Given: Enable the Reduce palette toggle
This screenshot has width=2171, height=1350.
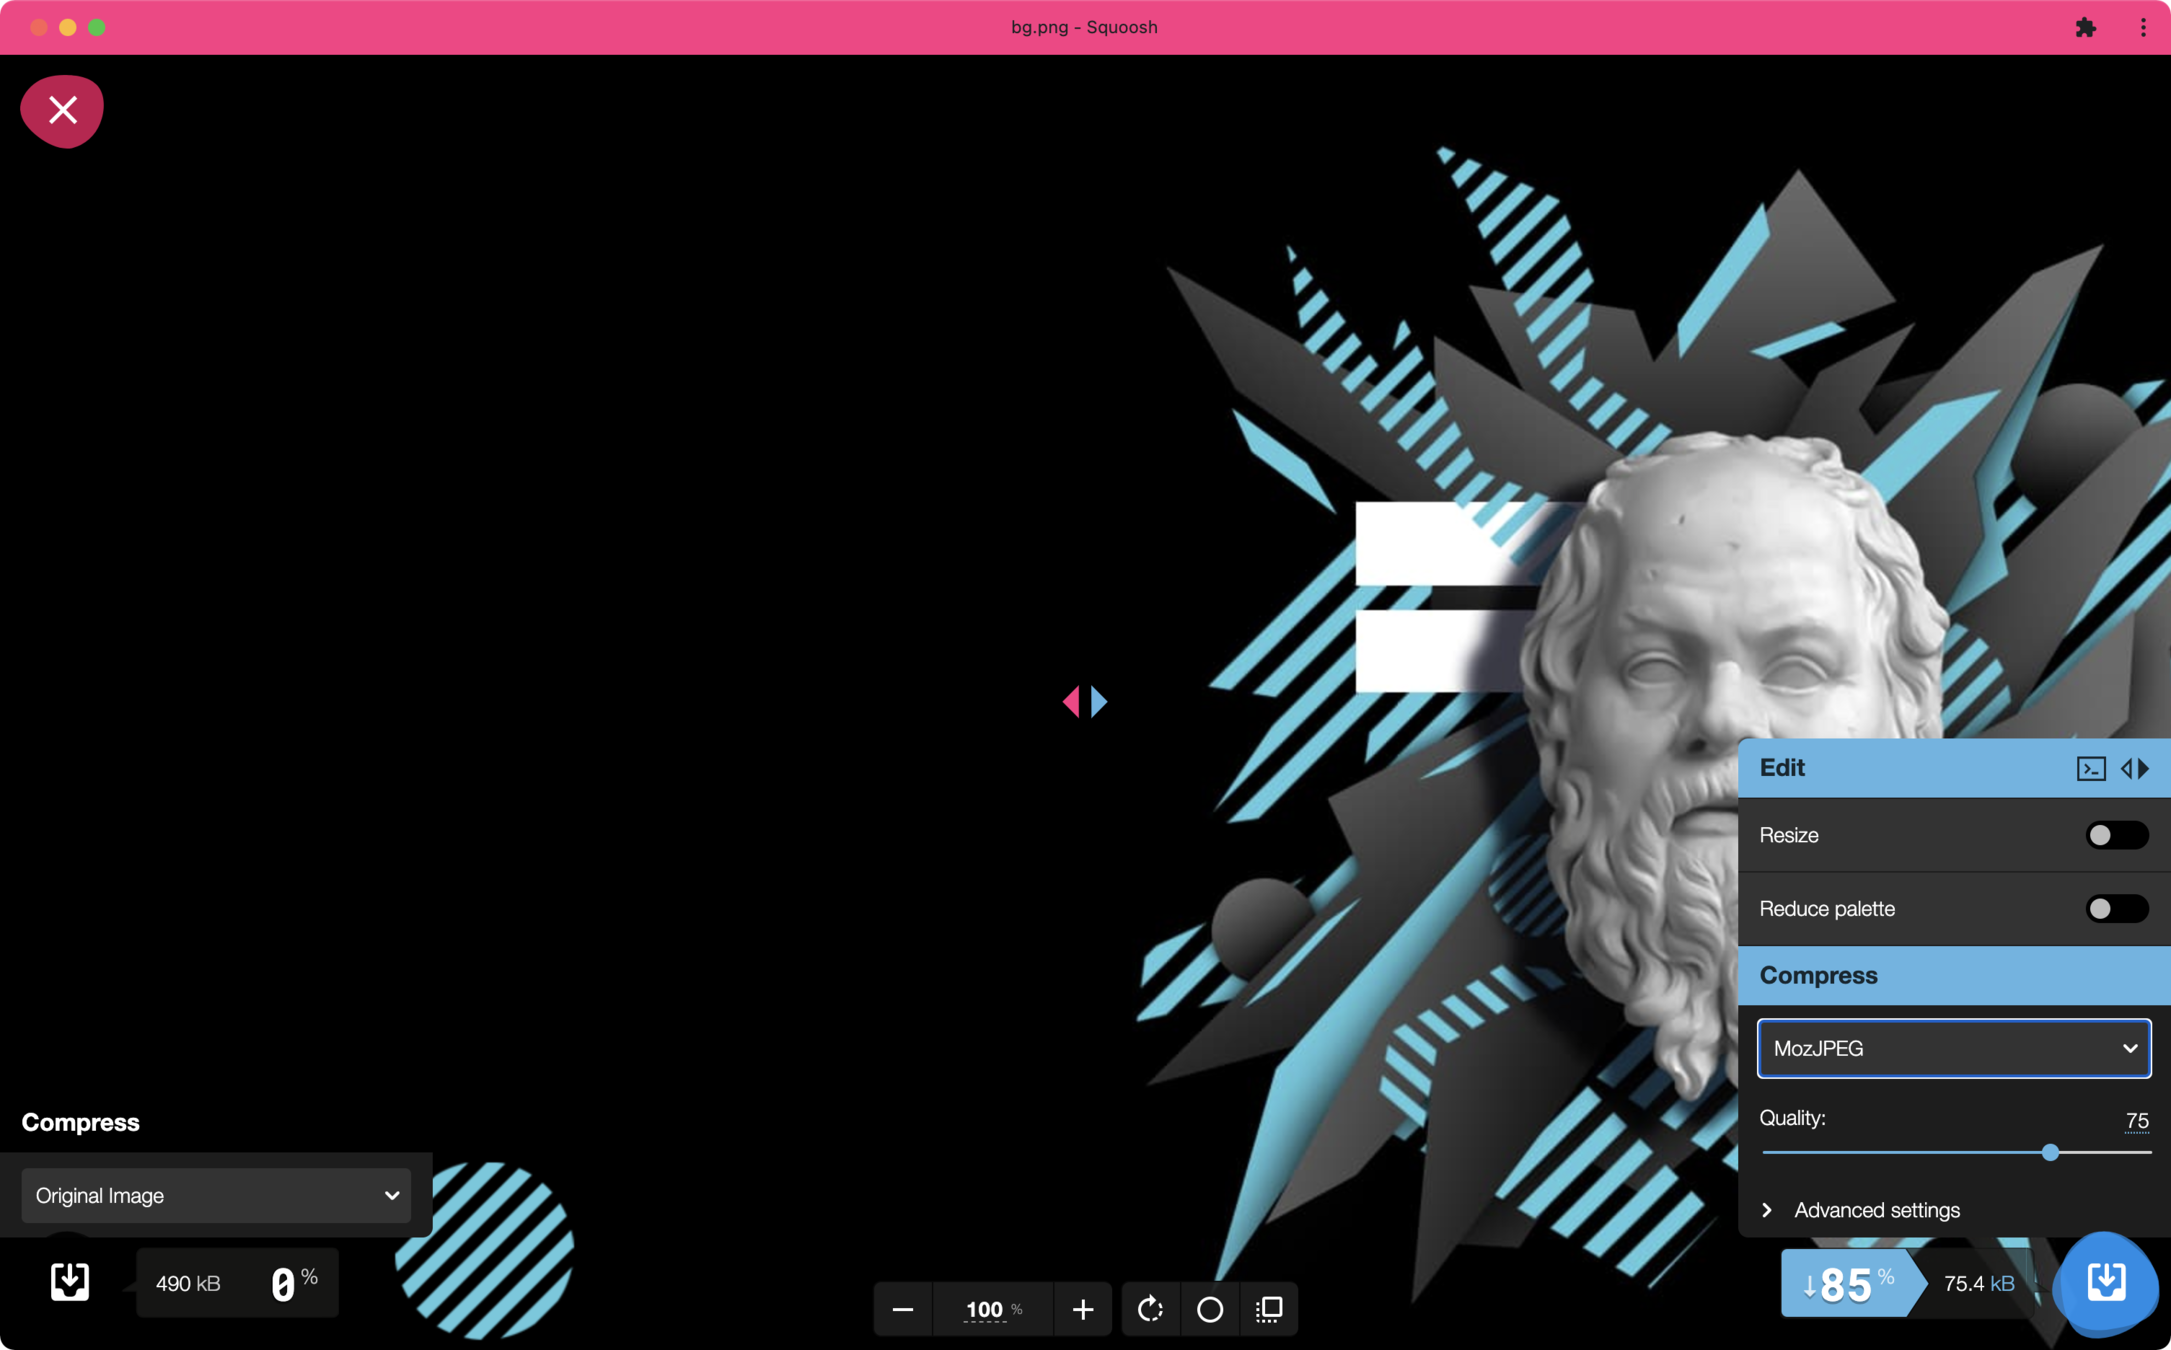Looking at the screenshot, I should [2115, 909].
